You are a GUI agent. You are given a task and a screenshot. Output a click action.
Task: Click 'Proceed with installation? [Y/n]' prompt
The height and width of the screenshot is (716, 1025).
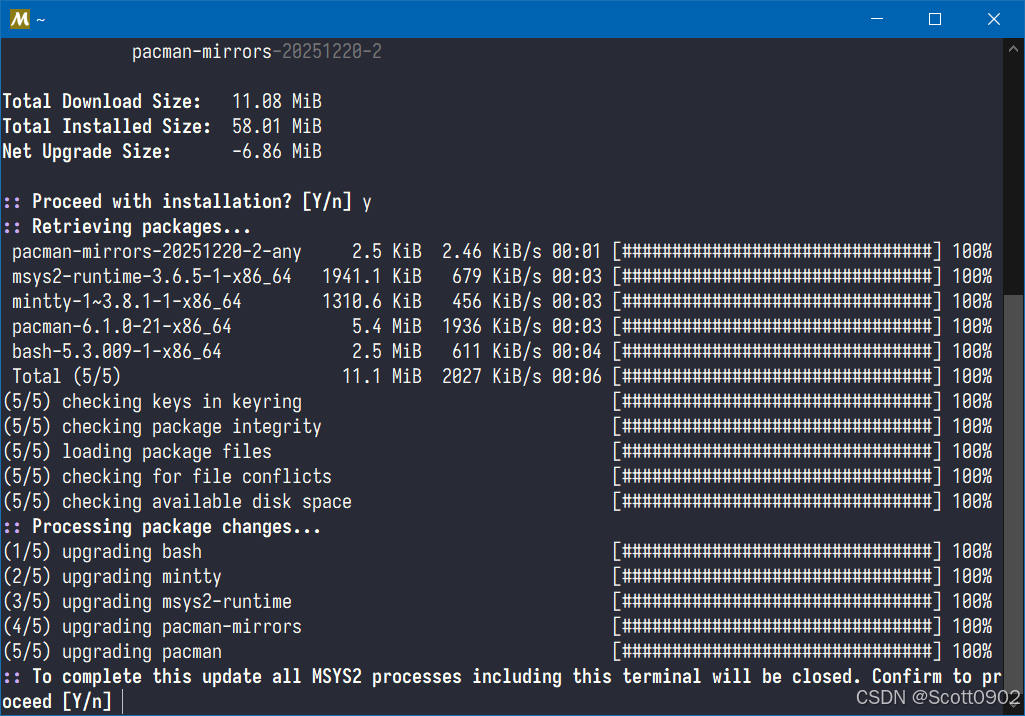click(192, 201)
